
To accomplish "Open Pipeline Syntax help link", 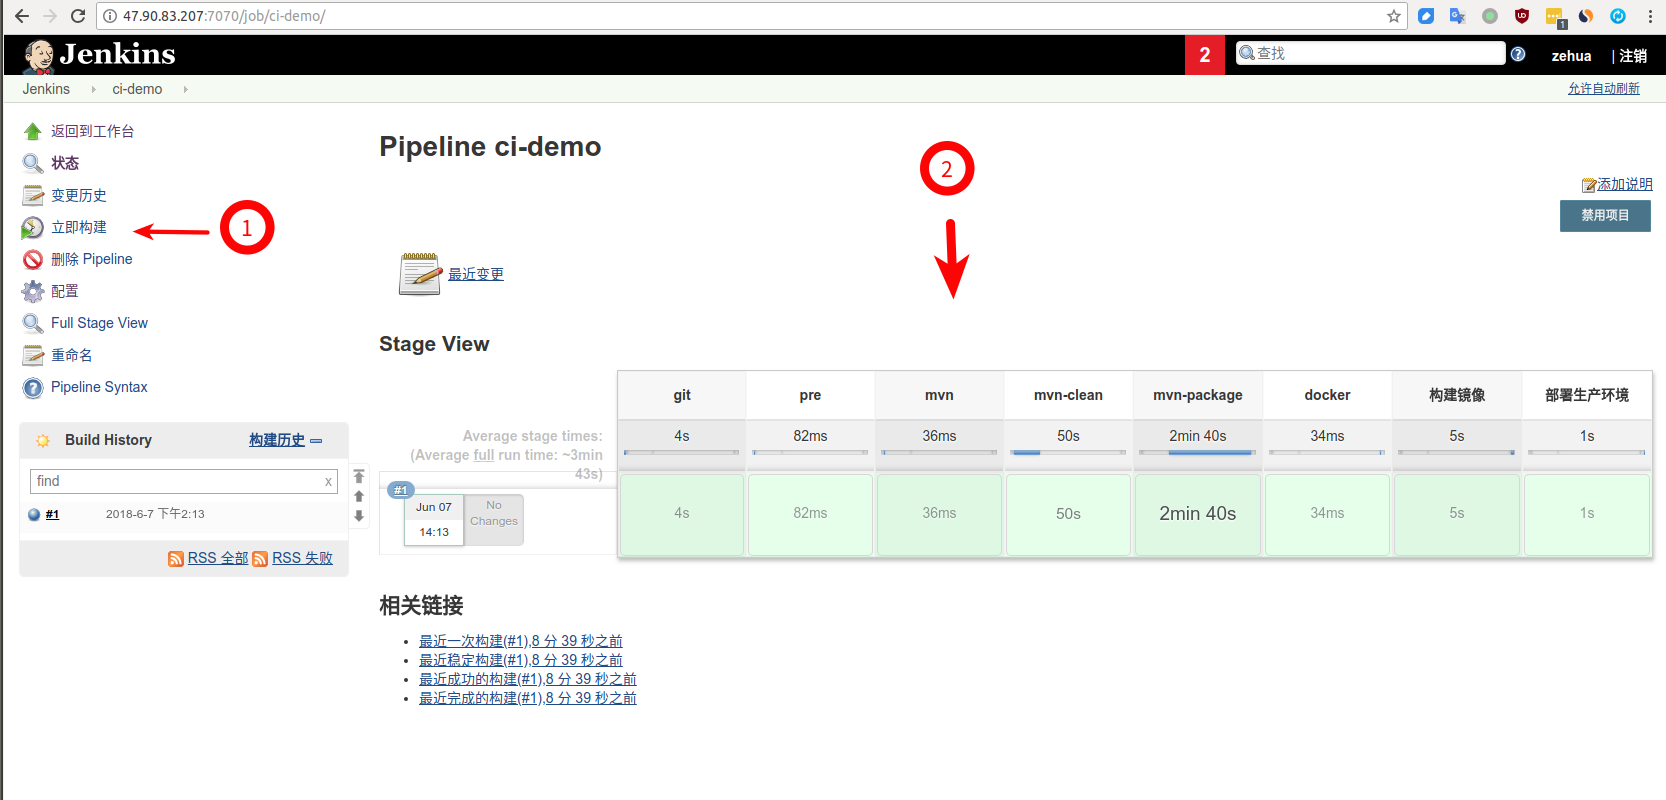I will [x=99, y=387].
